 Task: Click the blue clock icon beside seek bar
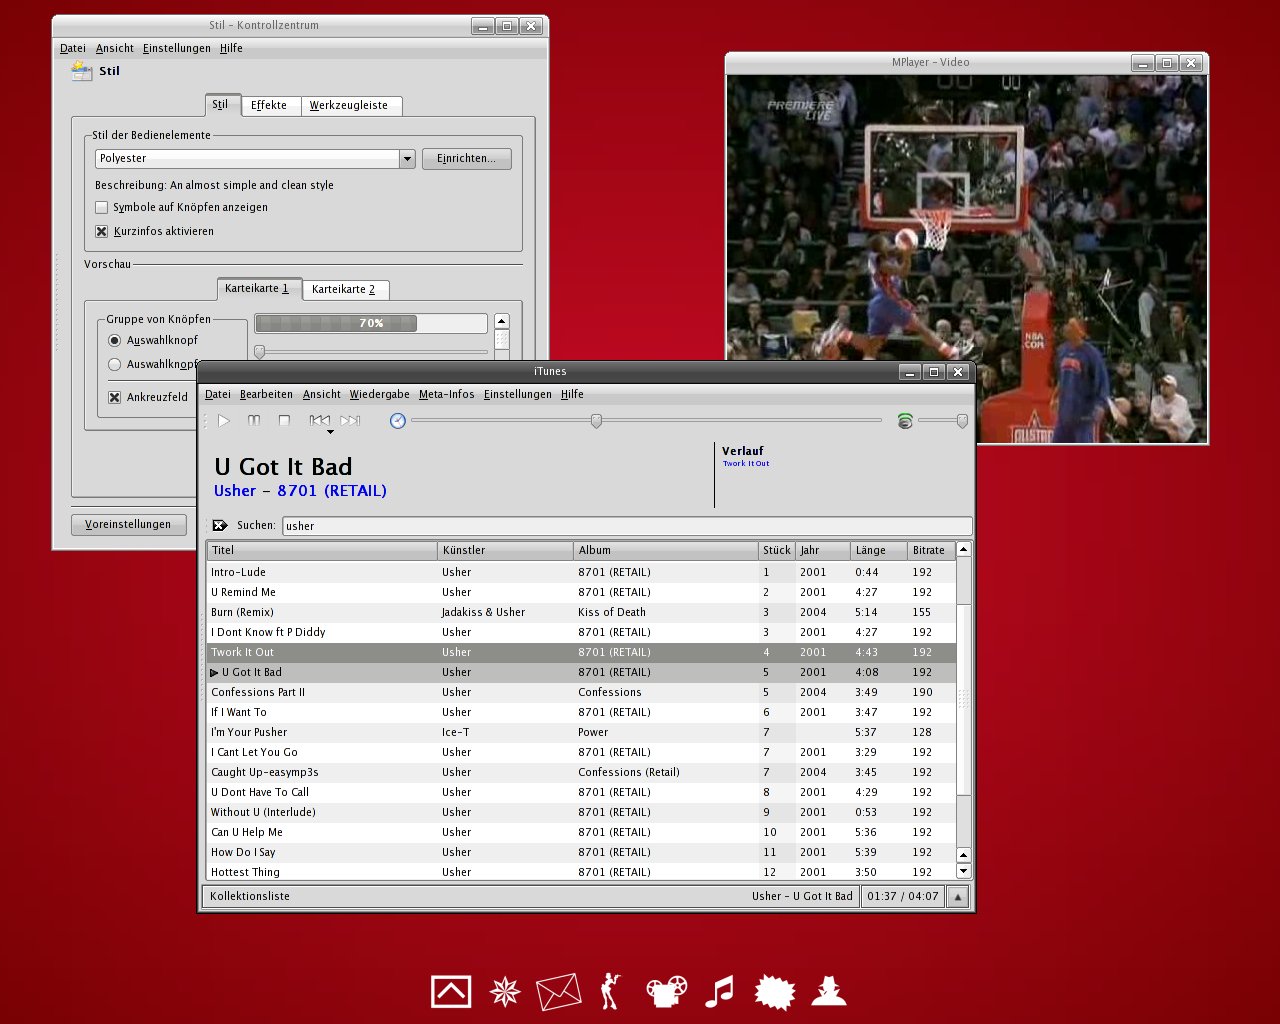tap(398, 421)
